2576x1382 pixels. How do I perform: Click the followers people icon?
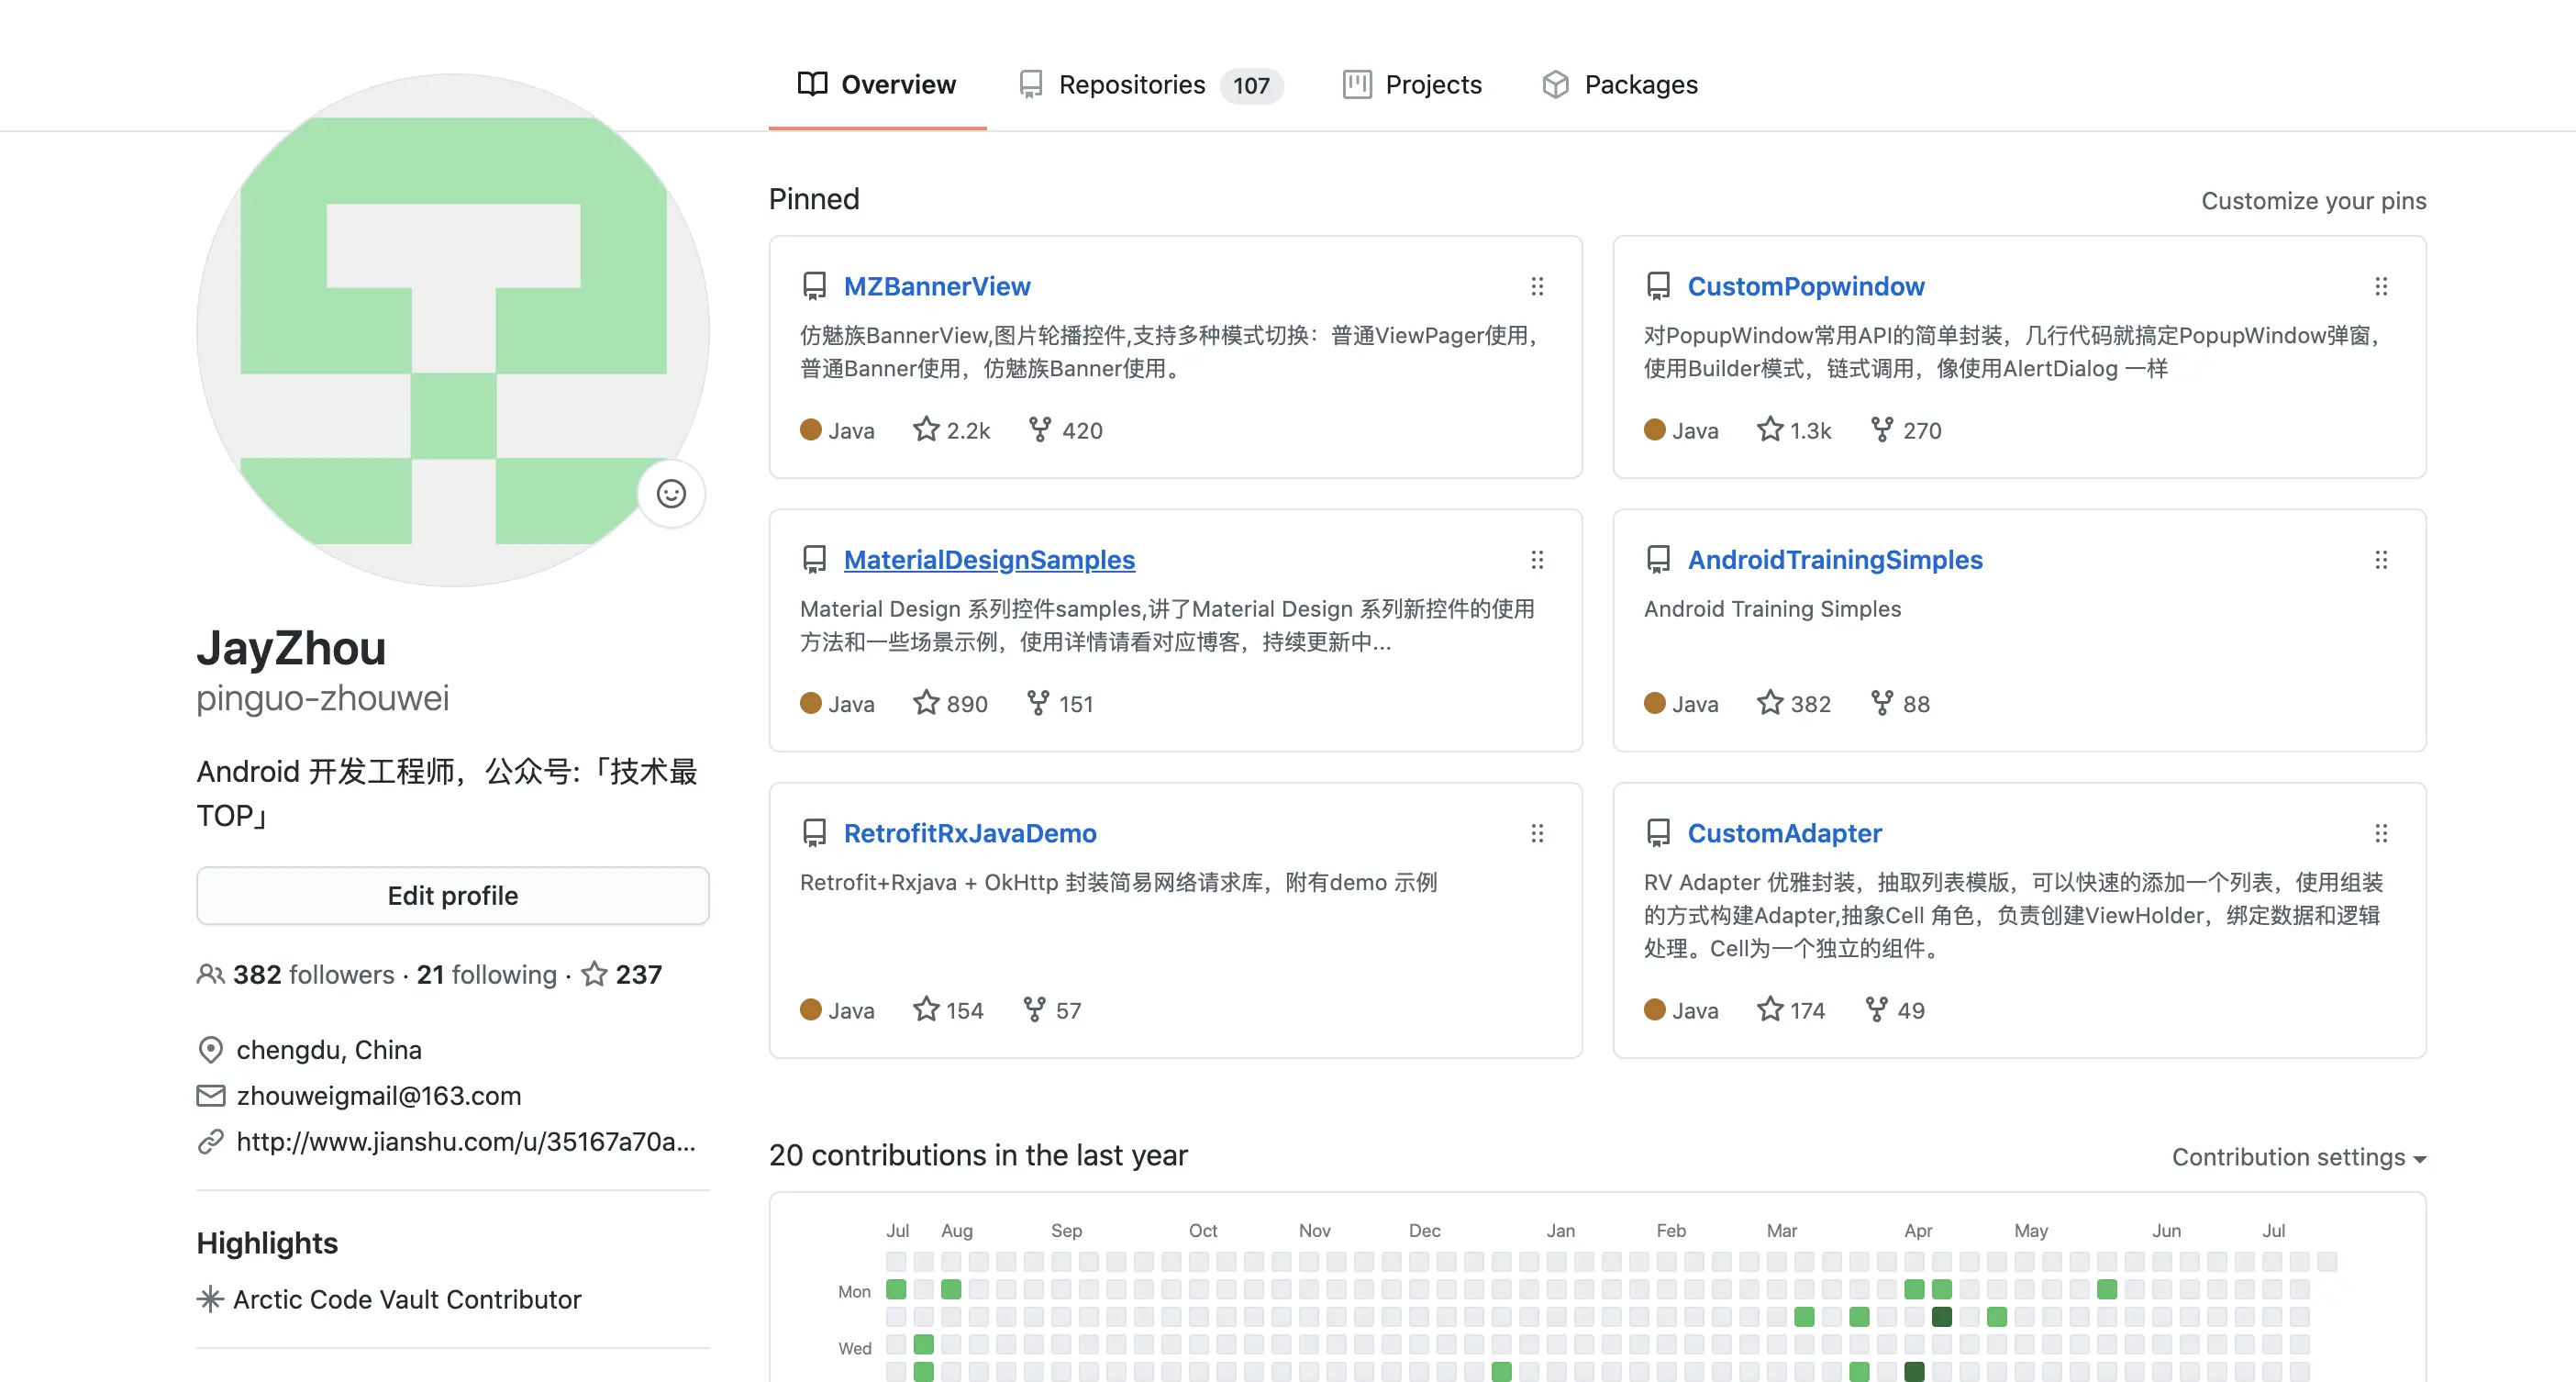point(210,974)
